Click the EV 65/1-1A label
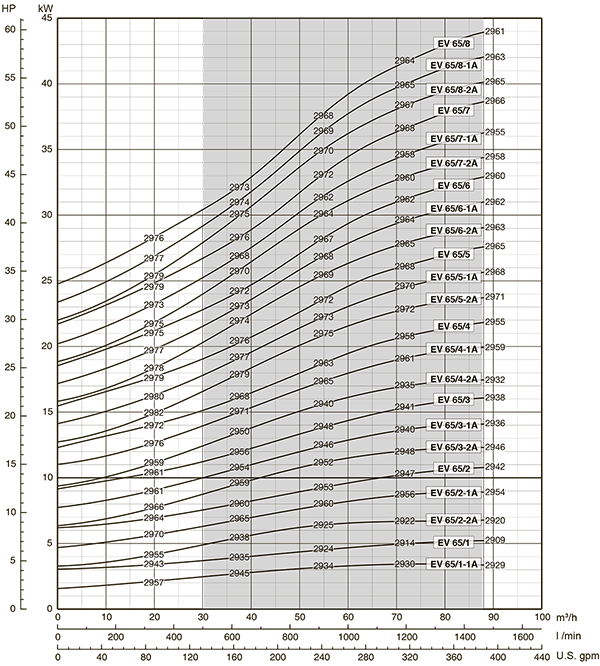The width and height of the screenshot is (600, 666). 454,564
